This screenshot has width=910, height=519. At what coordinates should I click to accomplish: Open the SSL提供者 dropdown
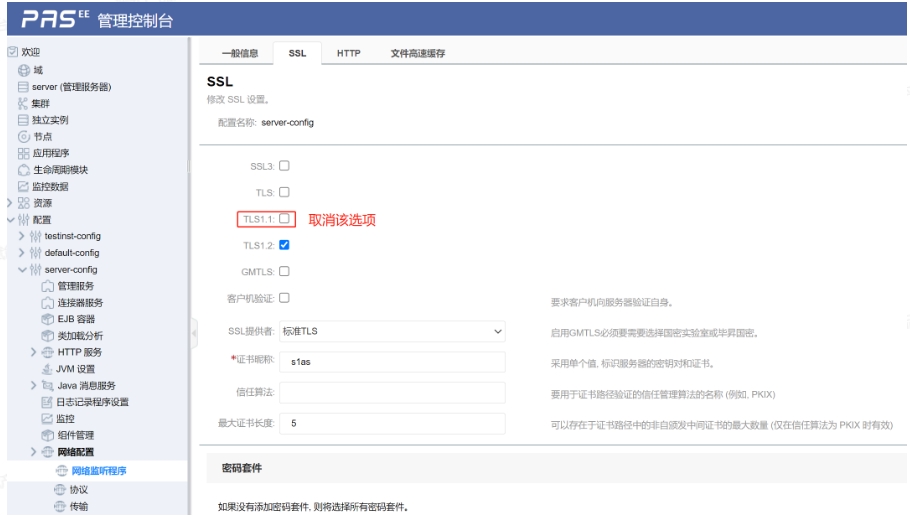pos(392,331)
